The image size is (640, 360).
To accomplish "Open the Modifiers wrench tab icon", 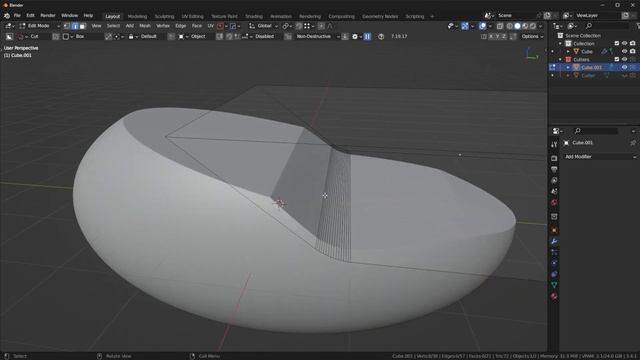I will 554,242.
